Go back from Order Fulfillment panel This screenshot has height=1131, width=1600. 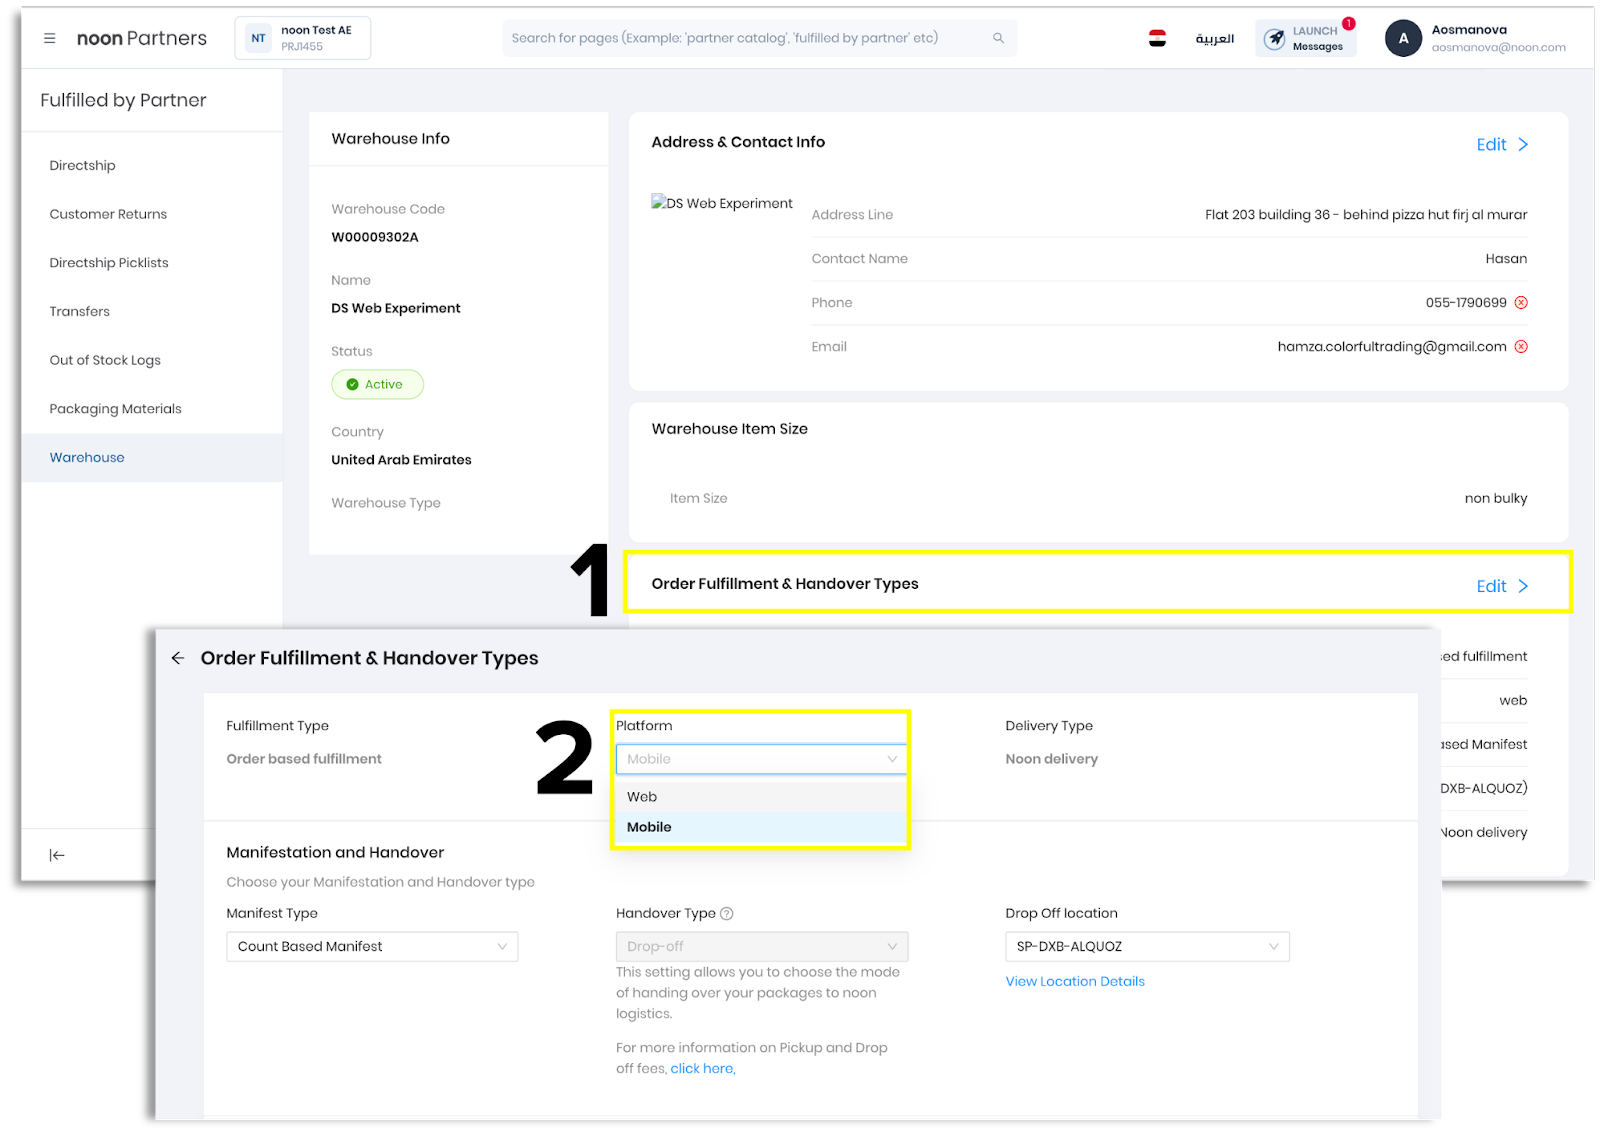coord(178,658)
